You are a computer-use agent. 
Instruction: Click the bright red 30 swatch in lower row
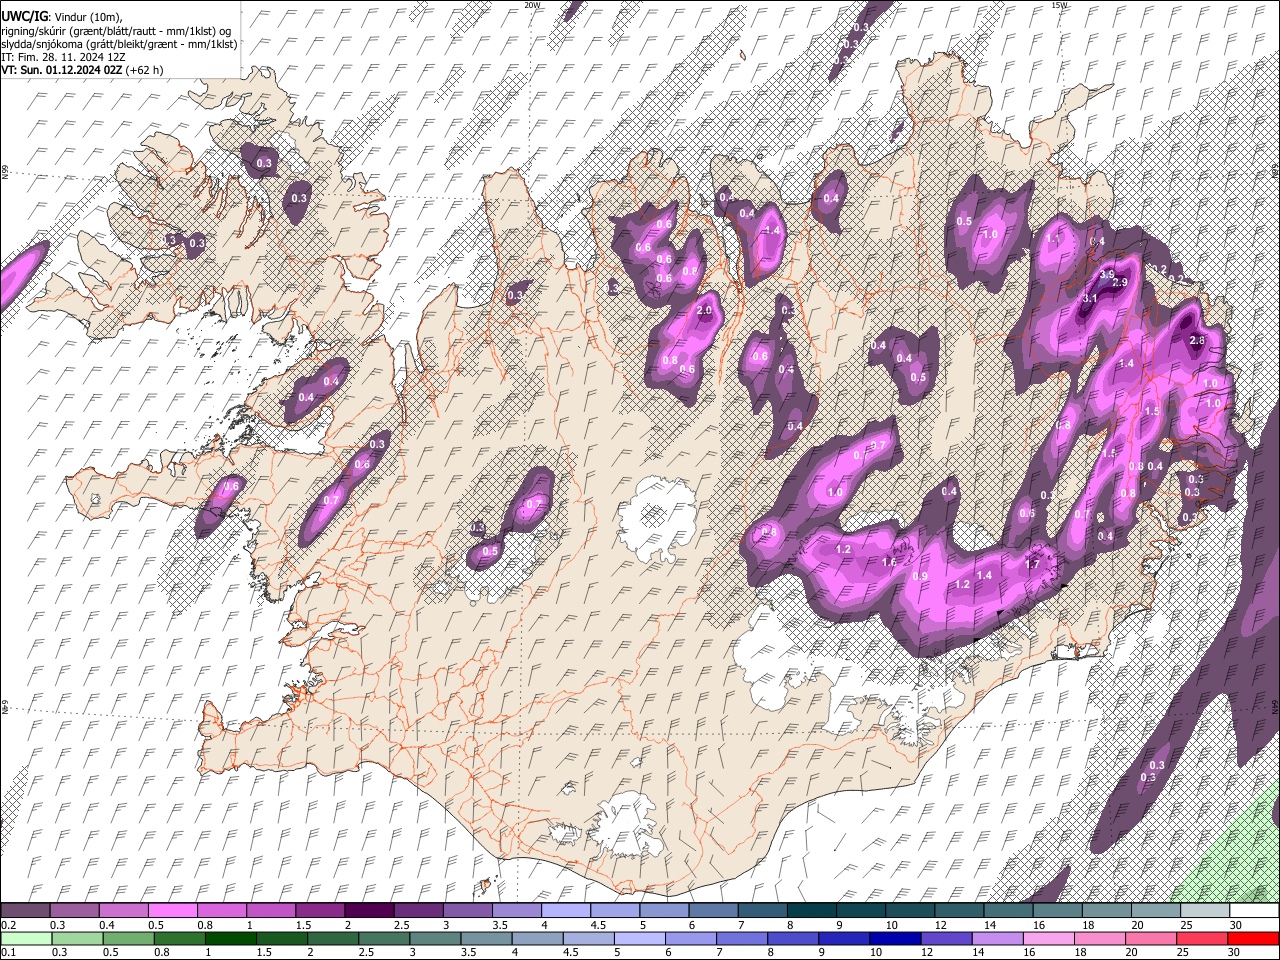(x=1254, y=938)
